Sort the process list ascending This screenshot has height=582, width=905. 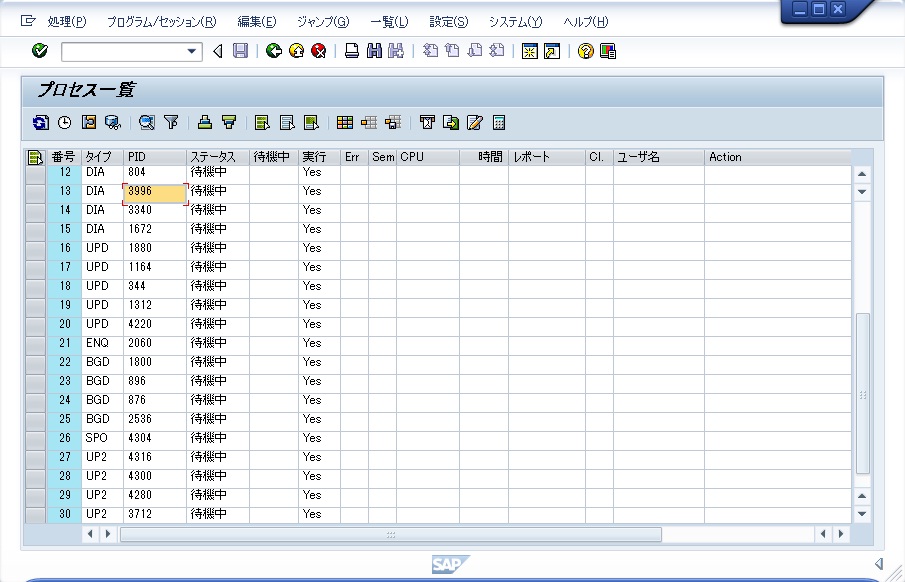[206, 122]
